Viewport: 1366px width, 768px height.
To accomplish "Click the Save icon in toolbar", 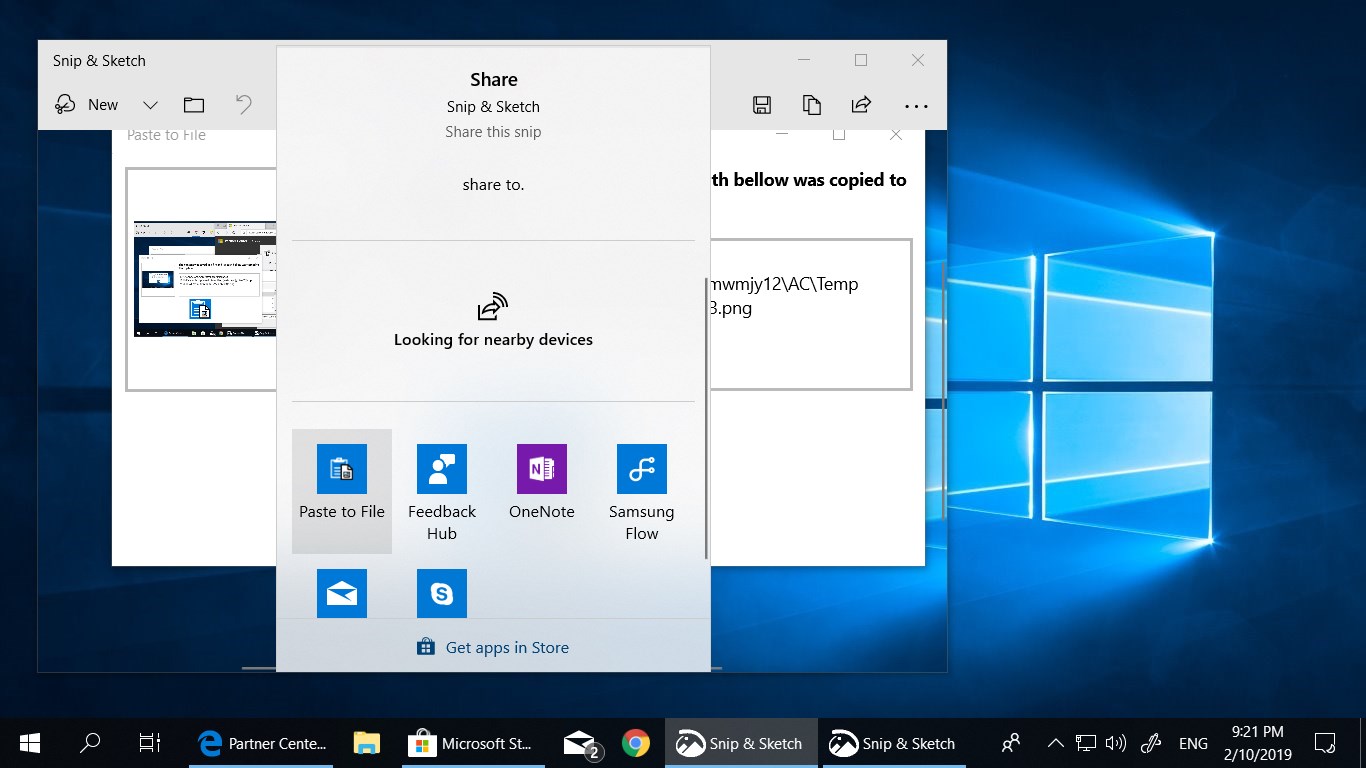I will (762, 105).
